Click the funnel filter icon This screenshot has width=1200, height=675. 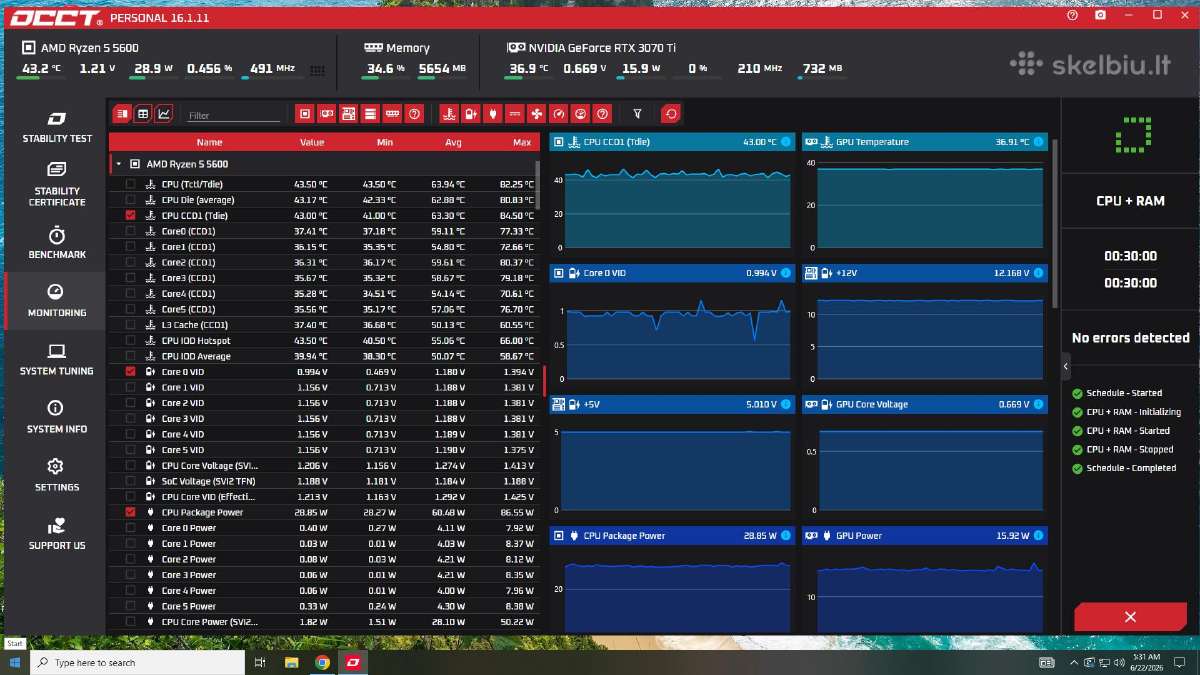click(638, 114)
